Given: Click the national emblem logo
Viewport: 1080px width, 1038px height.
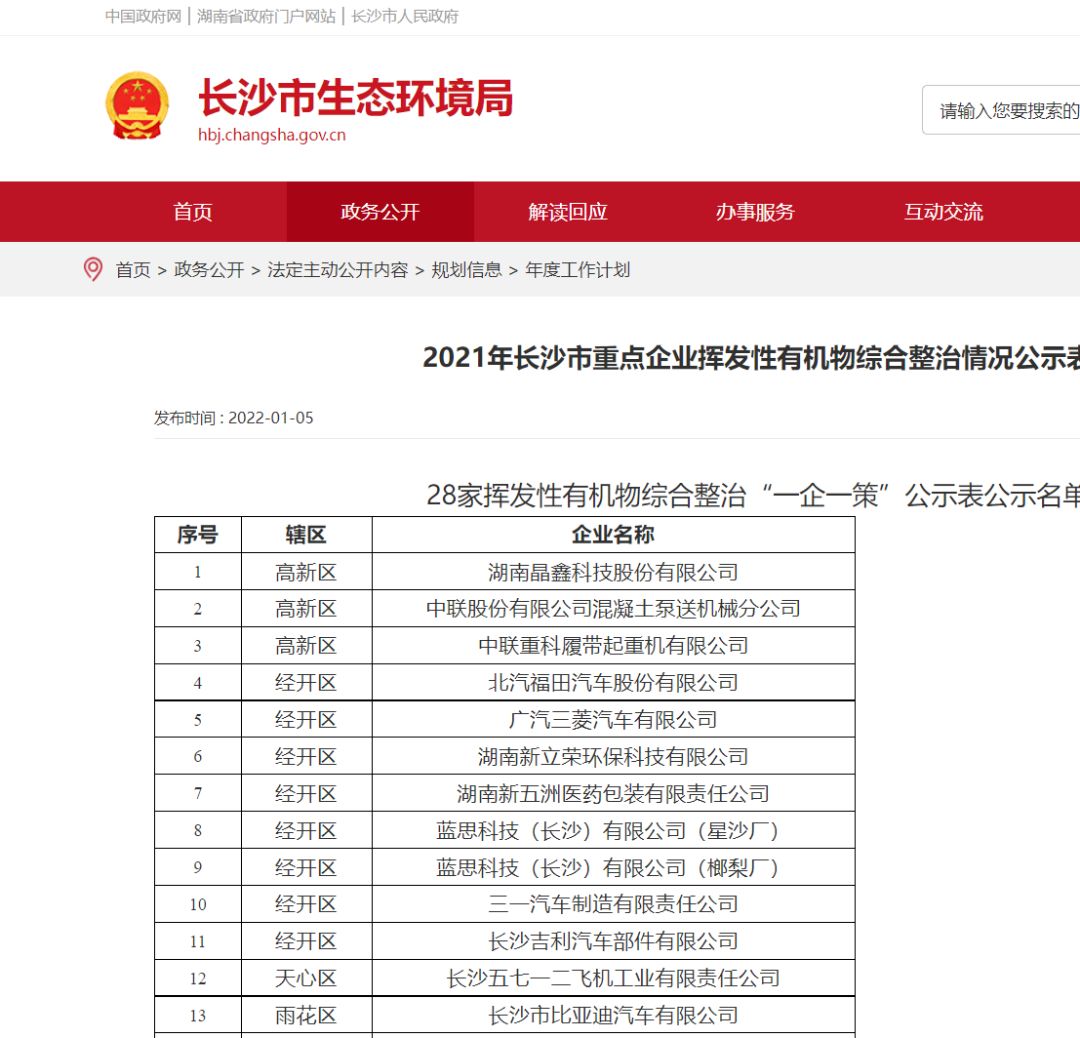Looking at the screenshot, I should (137, 106).
